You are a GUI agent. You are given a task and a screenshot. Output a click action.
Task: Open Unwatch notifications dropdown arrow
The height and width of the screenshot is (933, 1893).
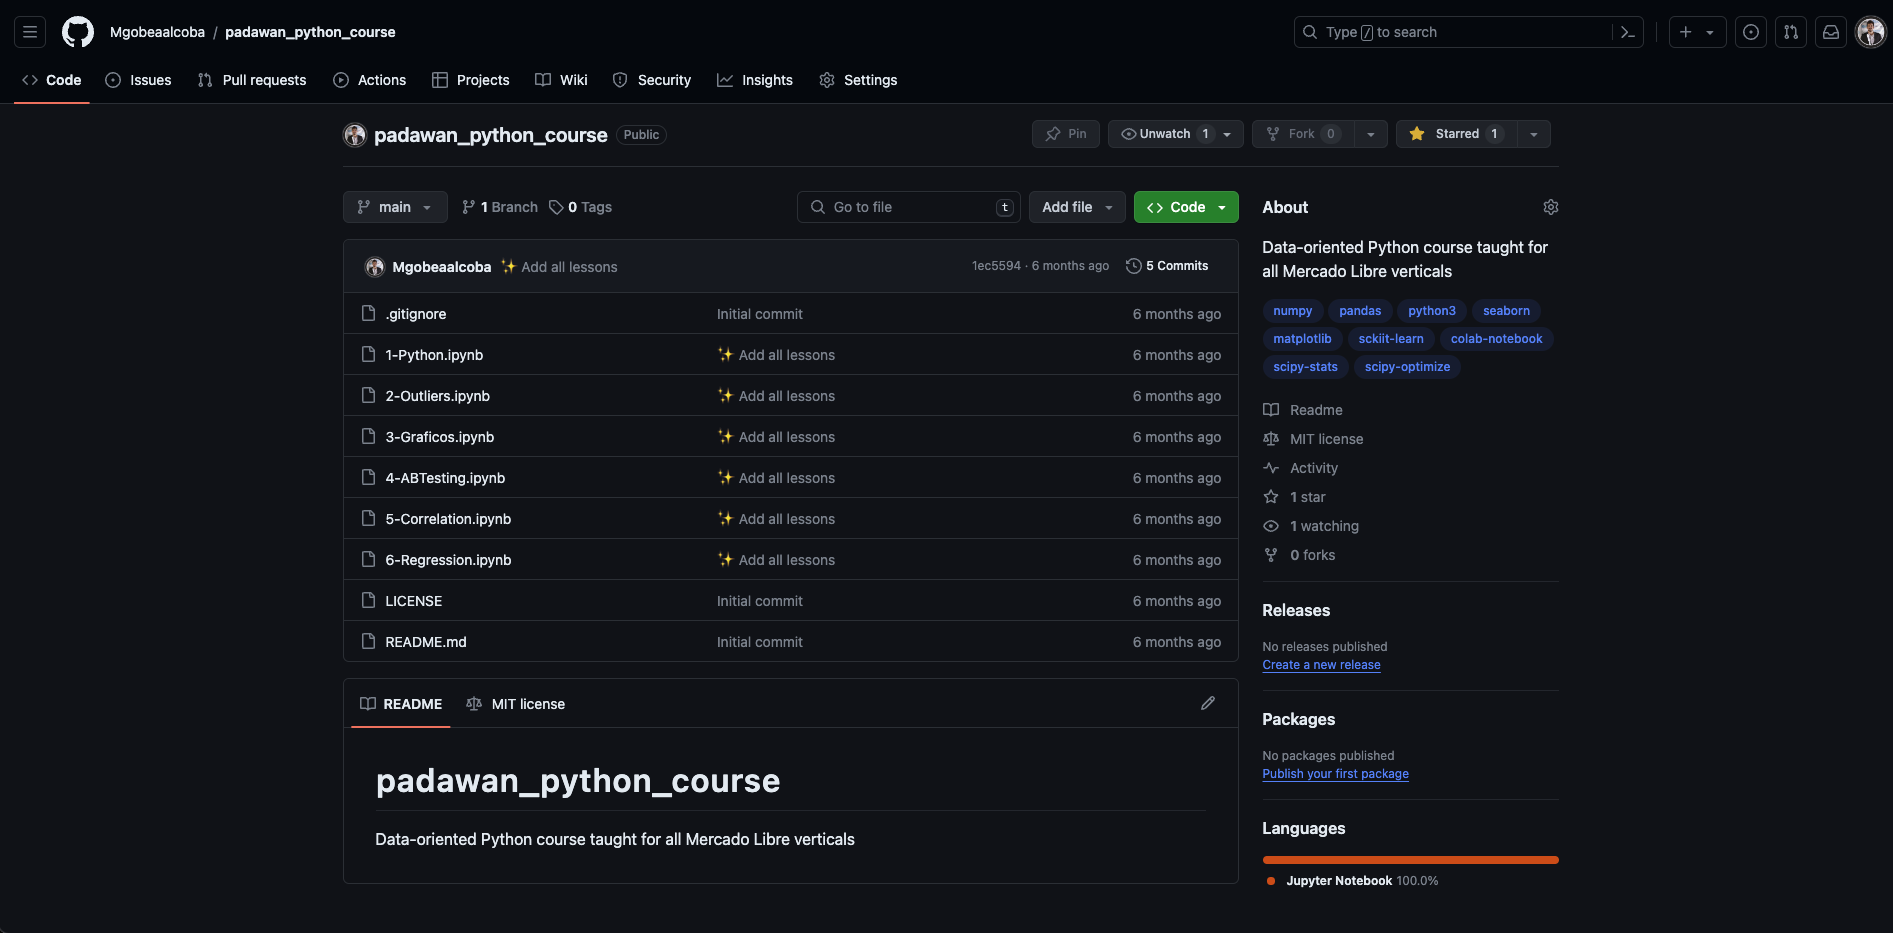(1228, 134)
